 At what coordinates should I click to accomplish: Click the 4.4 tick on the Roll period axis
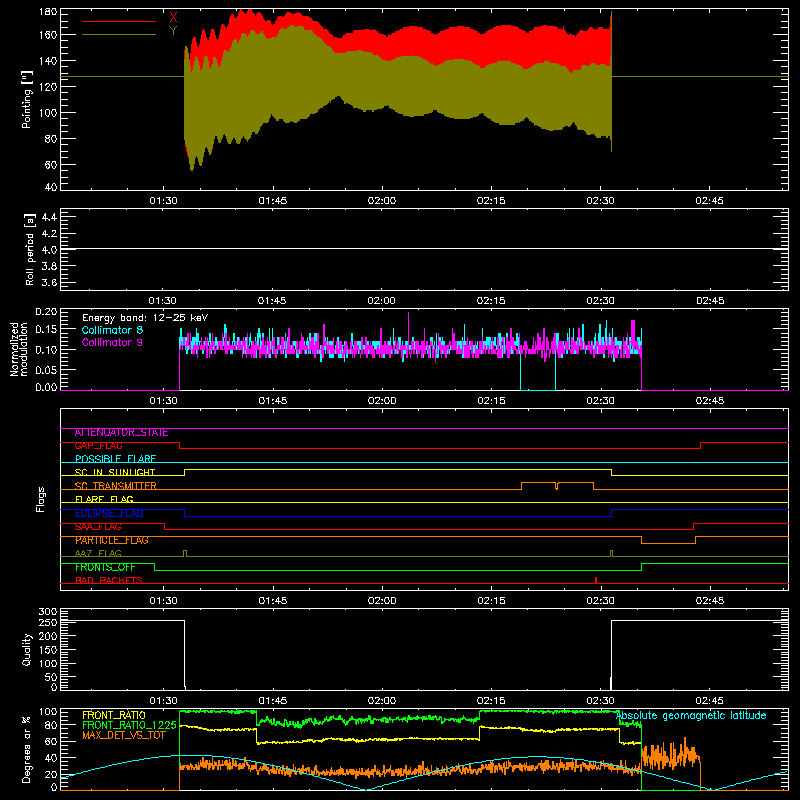pos(49,218)
